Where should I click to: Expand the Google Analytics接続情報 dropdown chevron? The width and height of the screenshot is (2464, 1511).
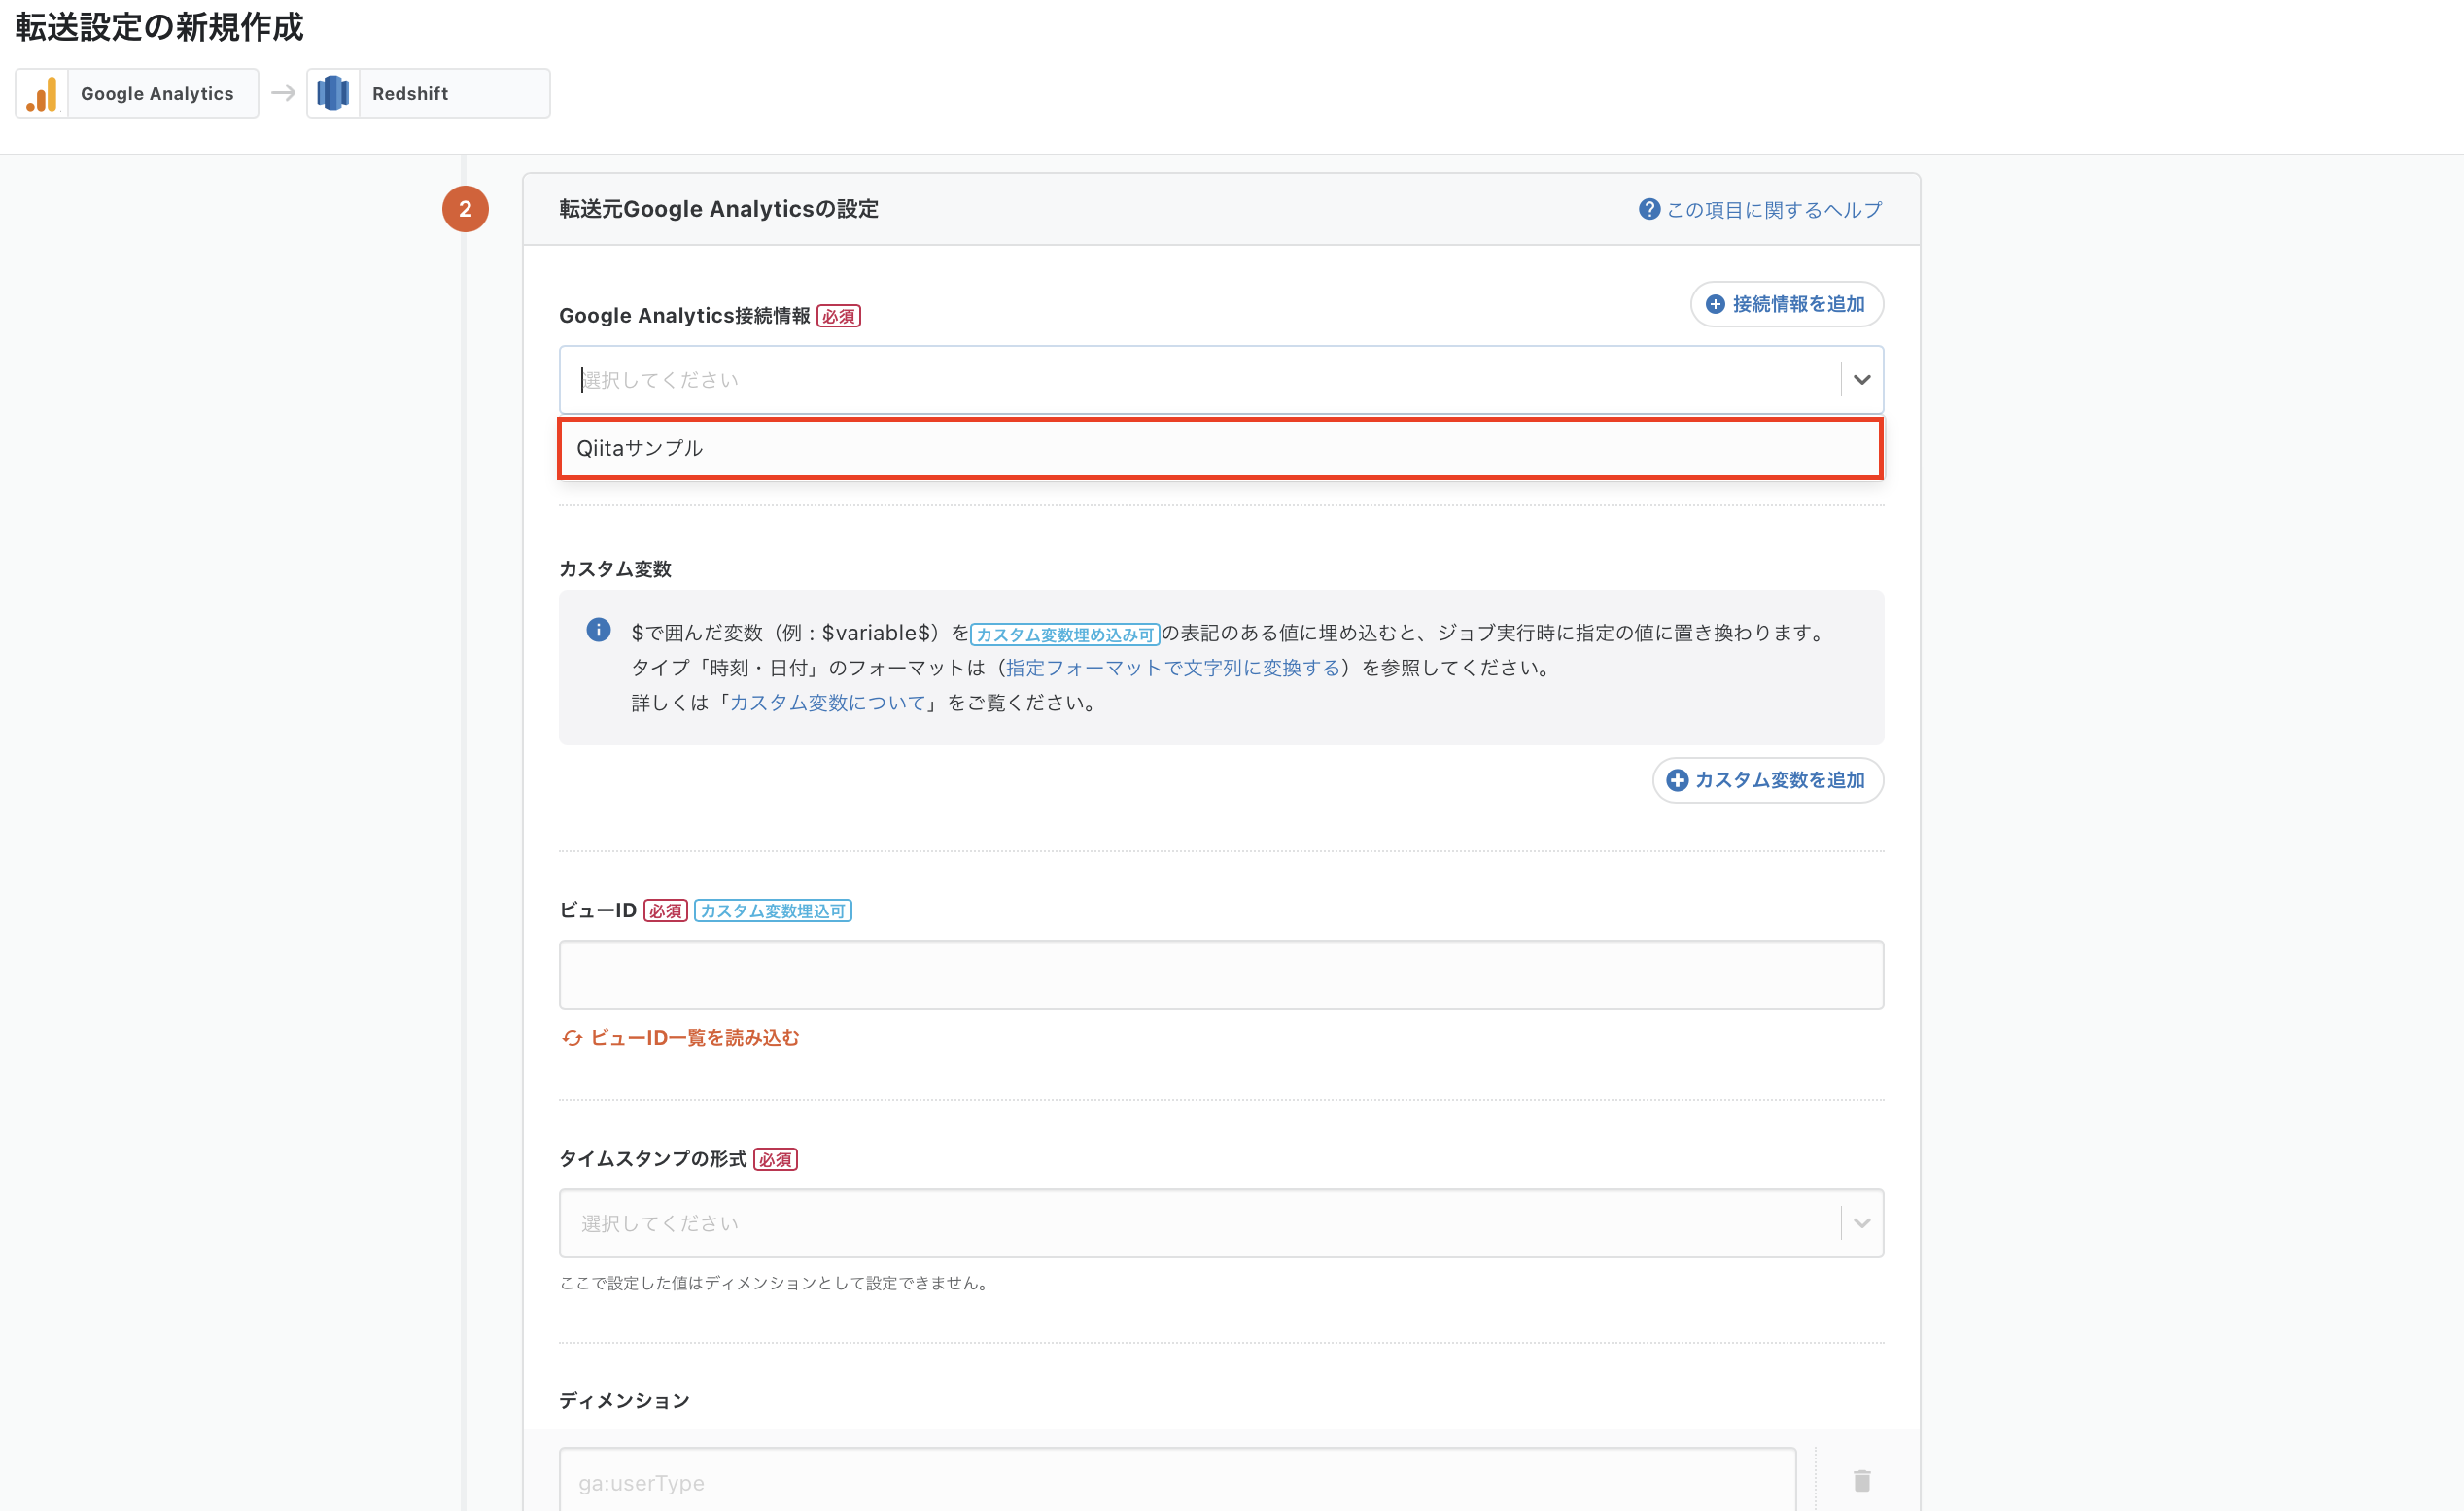[x=1861, y=380]
